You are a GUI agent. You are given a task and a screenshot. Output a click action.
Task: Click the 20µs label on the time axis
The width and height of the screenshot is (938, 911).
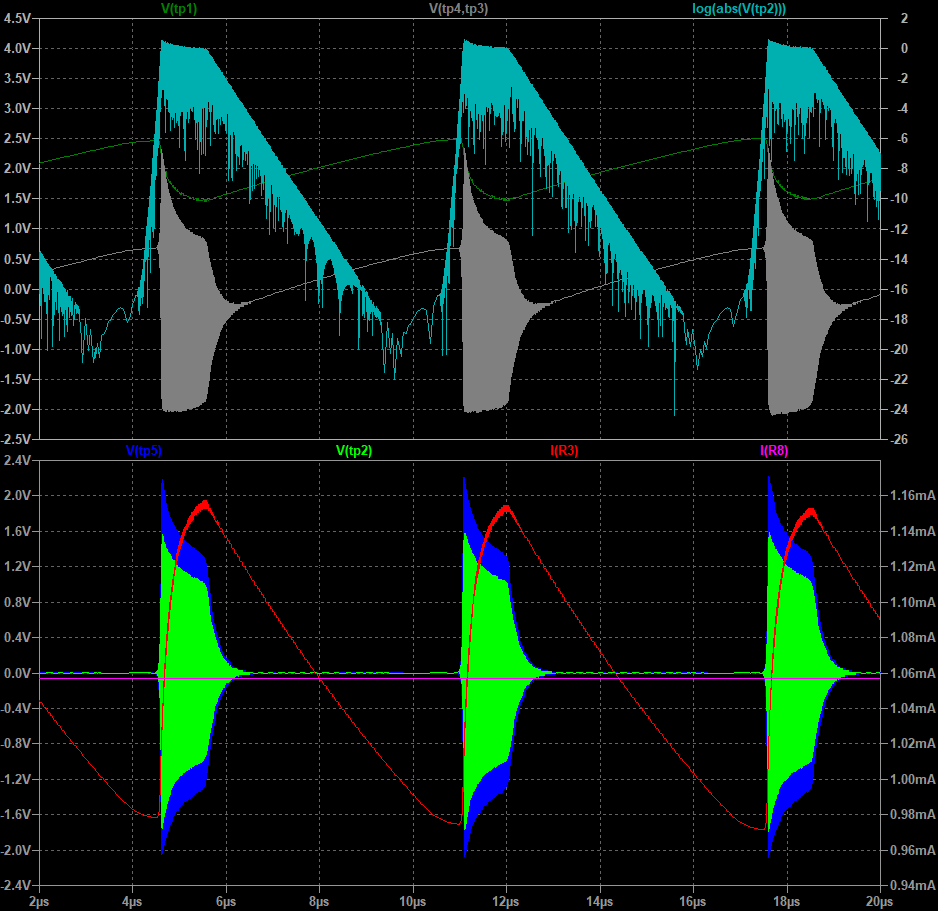pyautogui.click(x=880, y=901)
